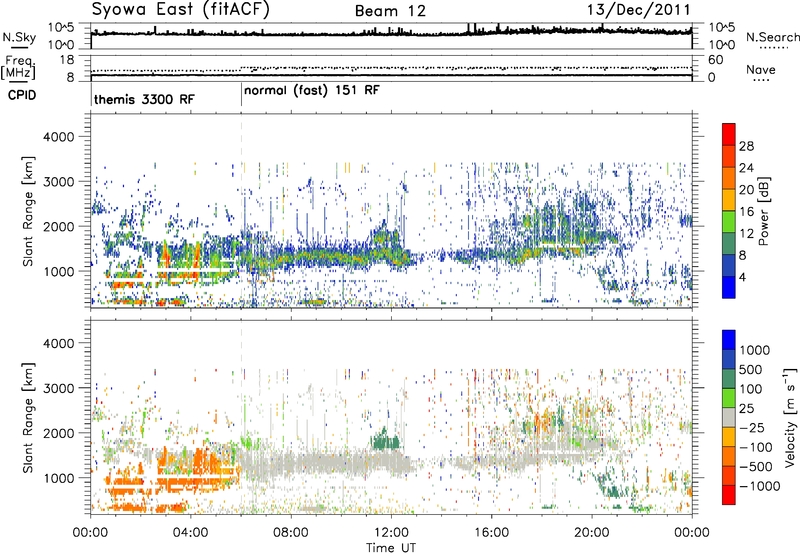Click the 'Velocity [m s⁻¹]' colorbar label
Screen dimensions: 800x554
pyautogui.click(x=790, y=417)
